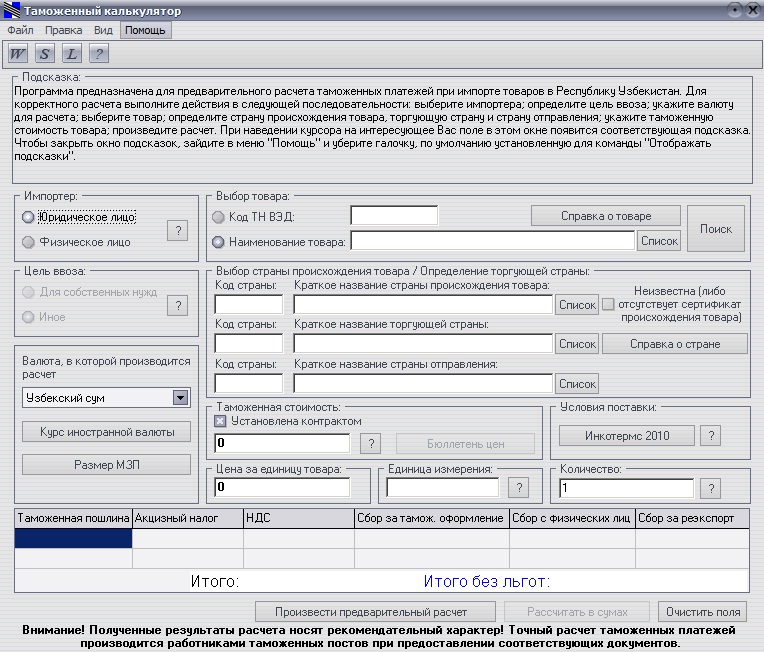Open Список for Наименование товара
This screenshot has width=764, height=652.
659,241
